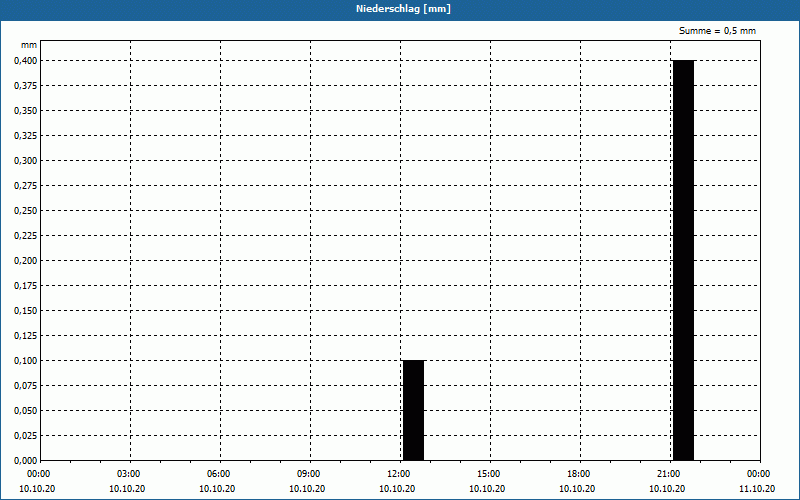This screenshot has width=800, height=500.
Task: Click the 0,175 y-axis value
Action: (26, 286)
